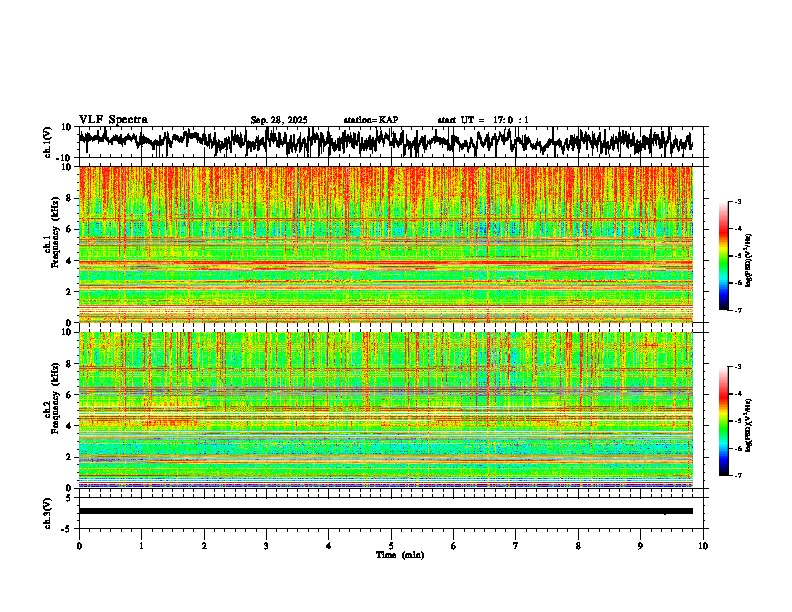The width and height of the screenshot is (792, 612).
Task: Click the -3 tick on ch.1 colorbar
Action: (x=738, y=202)
